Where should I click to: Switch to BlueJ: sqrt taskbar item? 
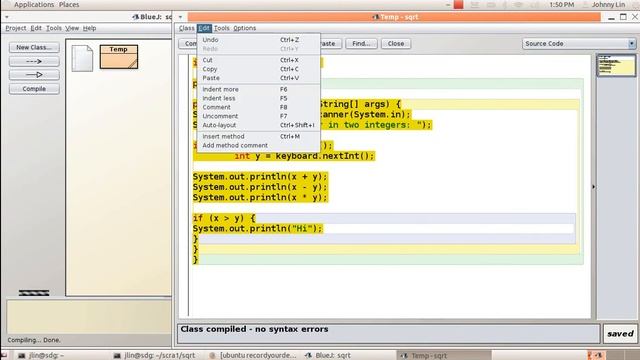[x=329, y=356]
